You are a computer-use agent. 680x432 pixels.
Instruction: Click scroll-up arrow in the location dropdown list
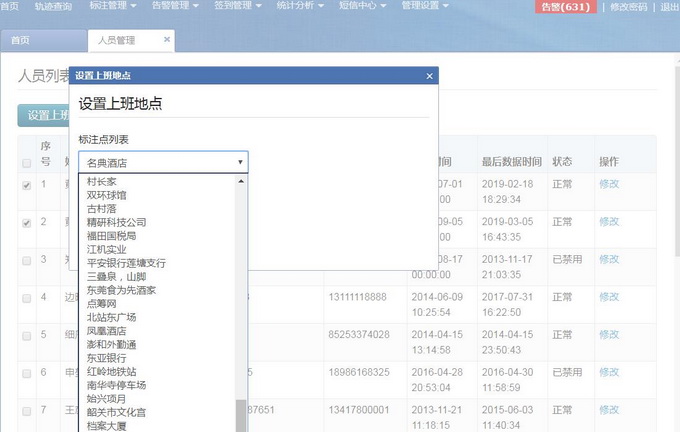(x=240, y=182)
